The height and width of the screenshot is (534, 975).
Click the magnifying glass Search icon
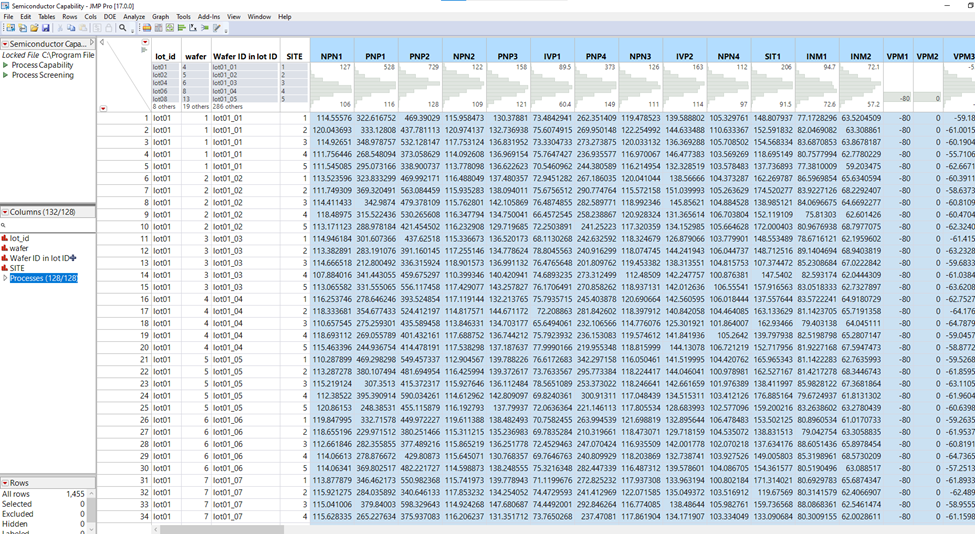[x=122, y=28]
